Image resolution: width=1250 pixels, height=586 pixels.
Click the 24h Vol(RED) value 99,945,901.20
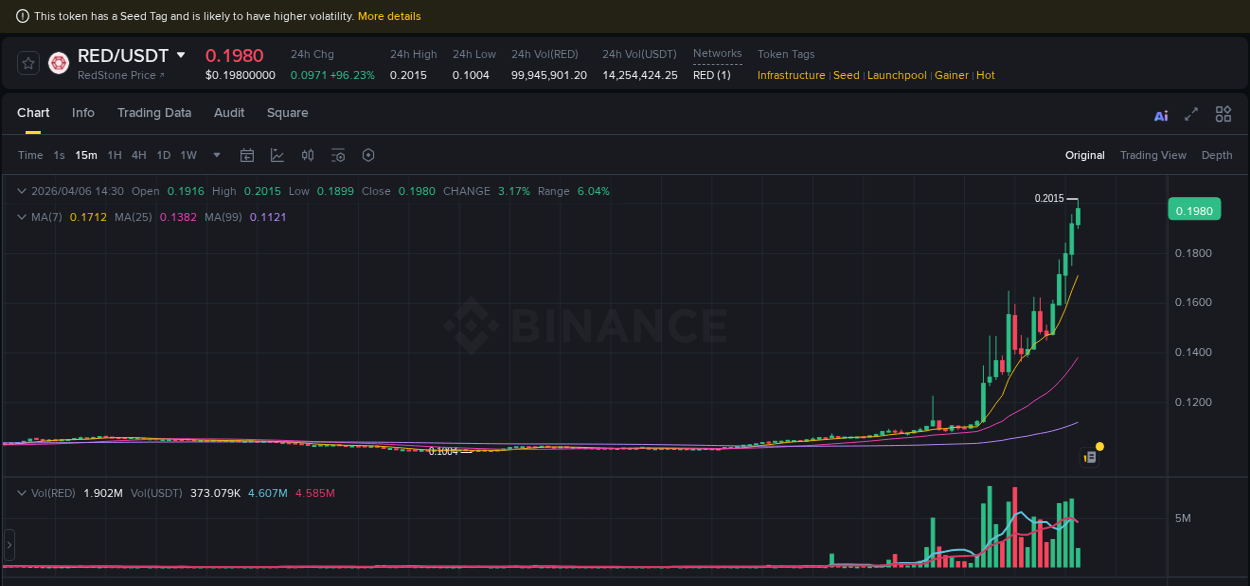[549, 75]
